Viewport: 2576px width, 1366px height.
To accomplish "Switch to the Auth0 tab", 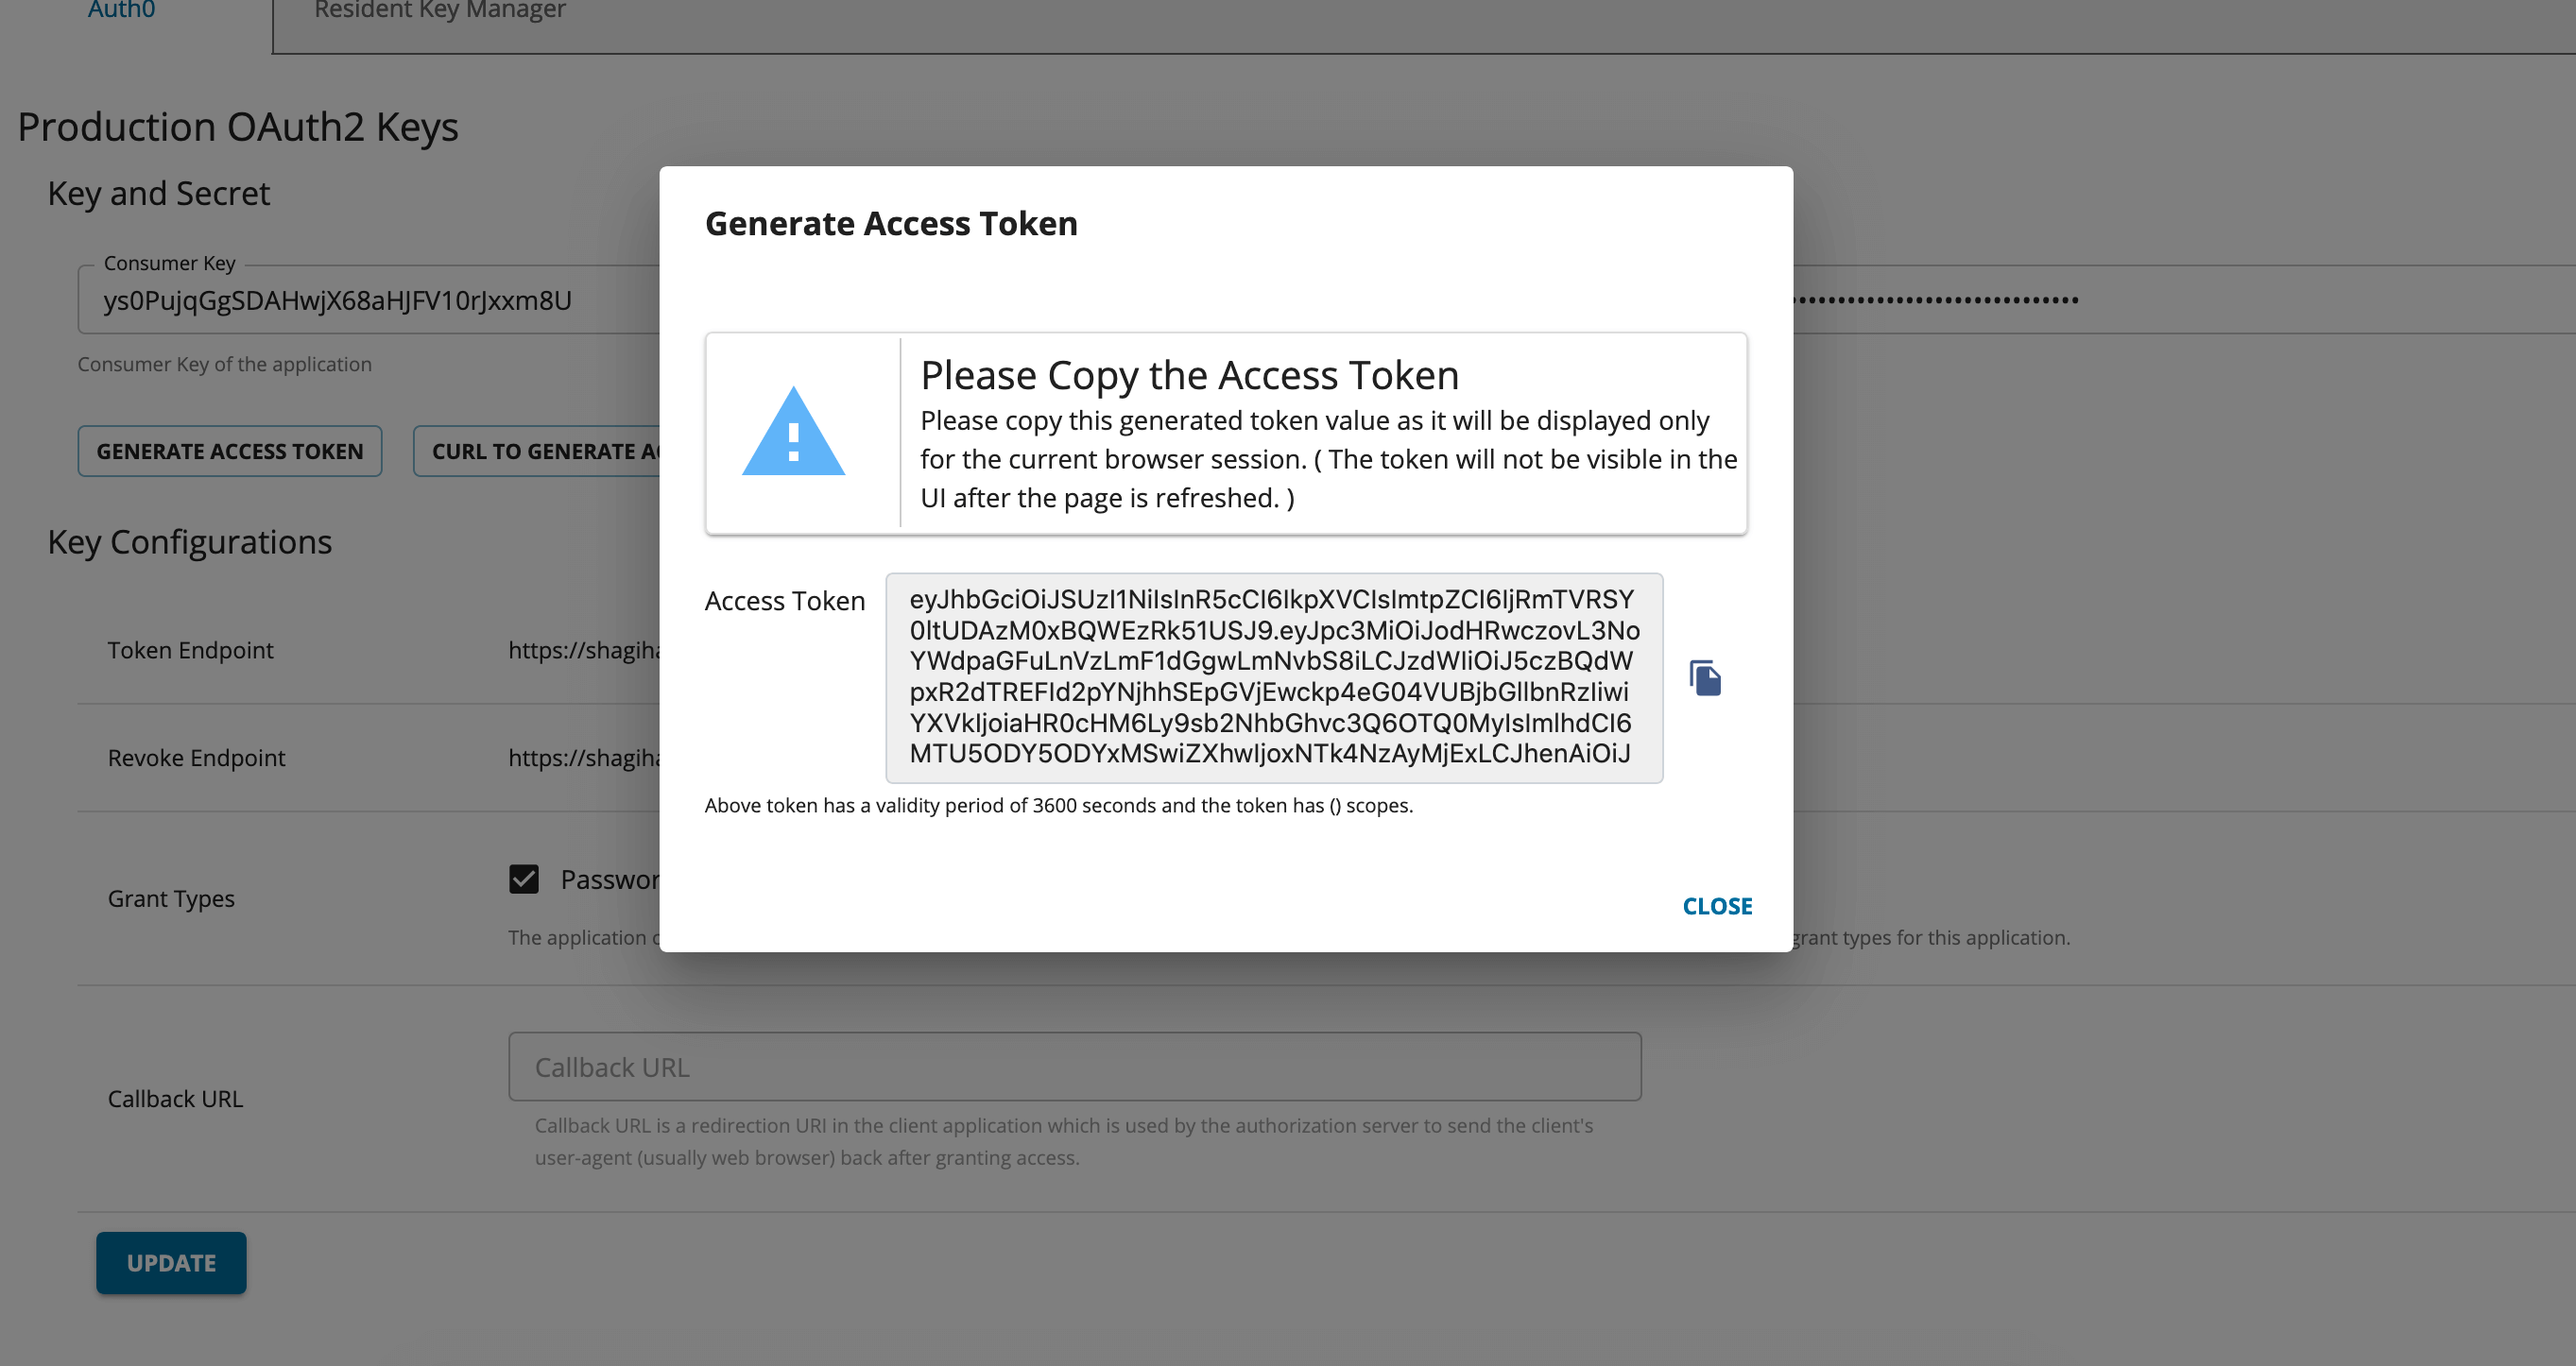I will pyautogui.click(x=121, y=12).
